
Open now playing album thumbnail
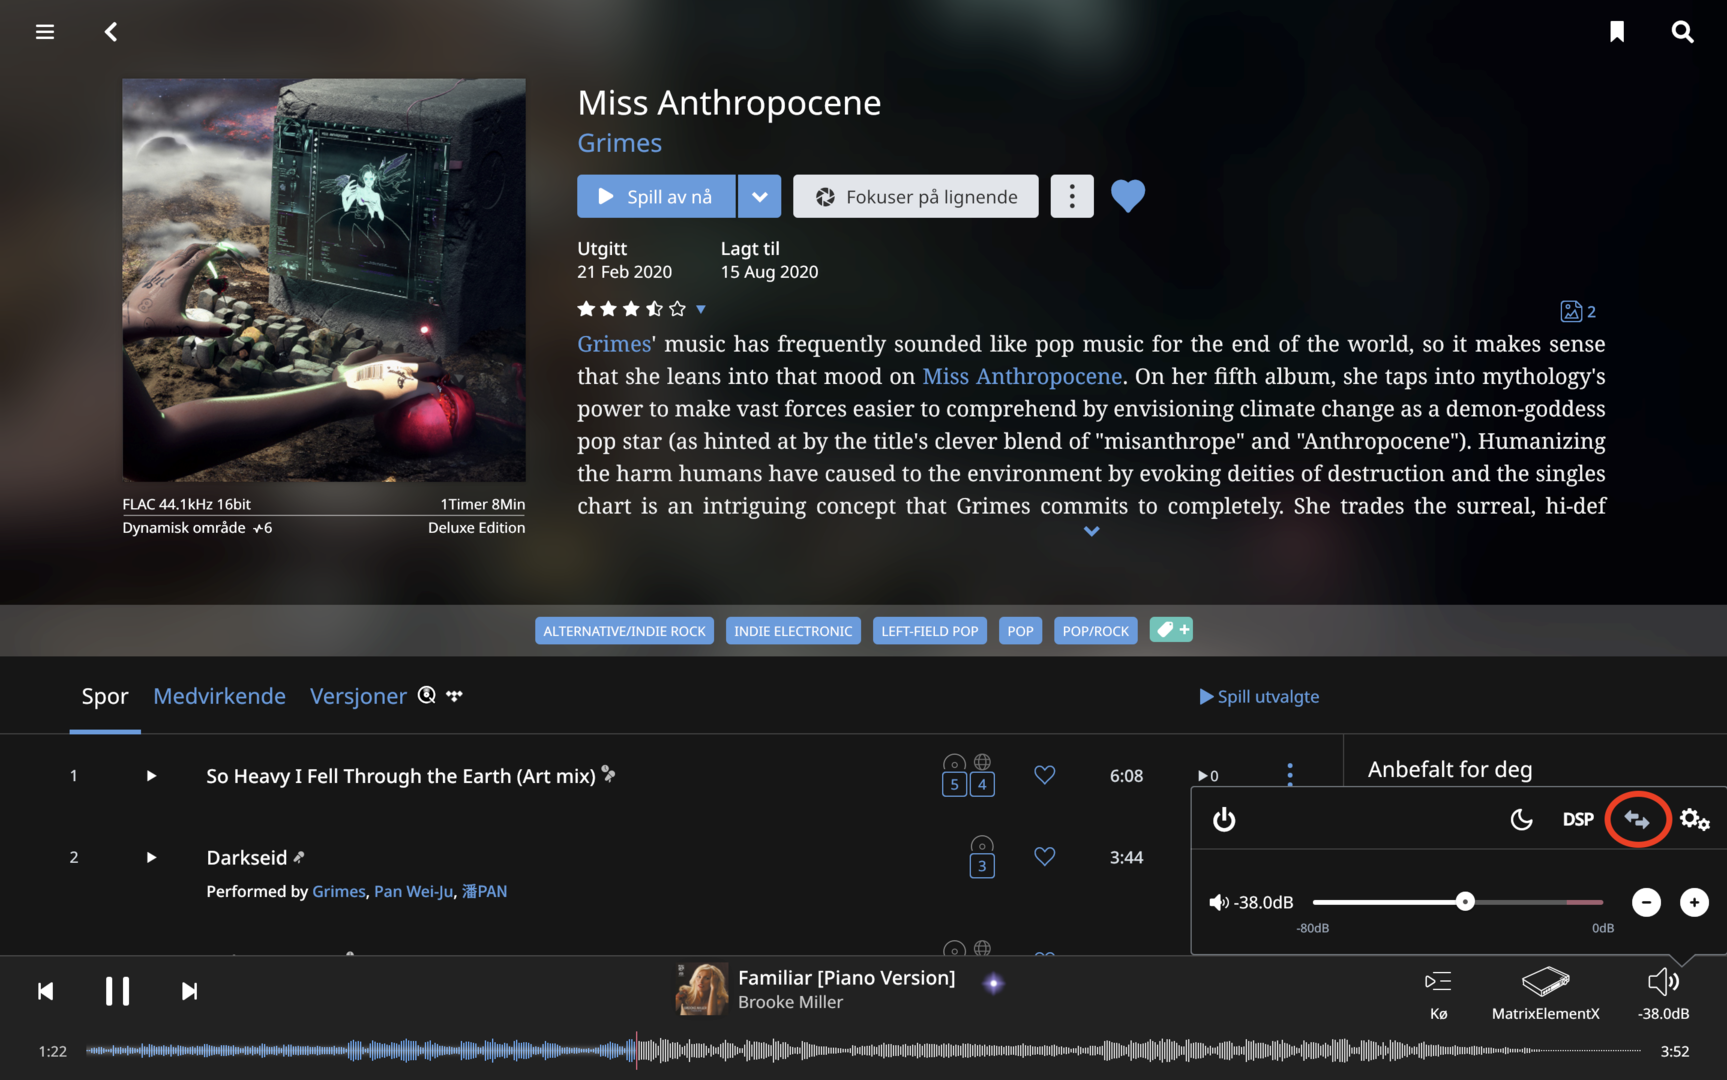point(702,989)
